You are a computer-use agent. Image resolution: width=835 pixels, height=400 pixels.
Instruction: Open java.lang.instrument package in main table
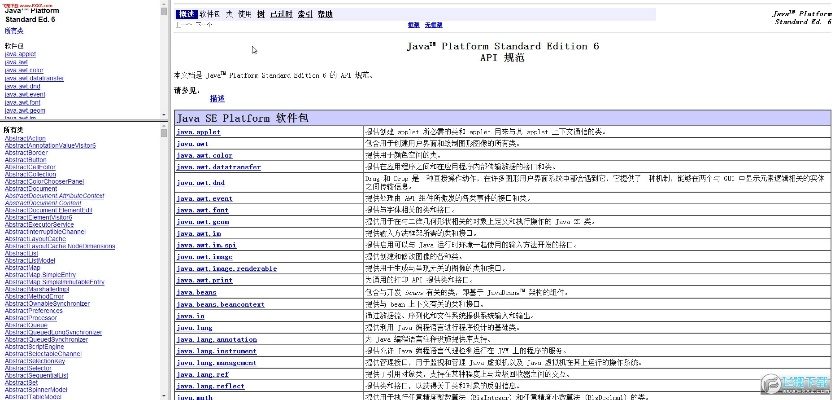[x=217, y=352]
